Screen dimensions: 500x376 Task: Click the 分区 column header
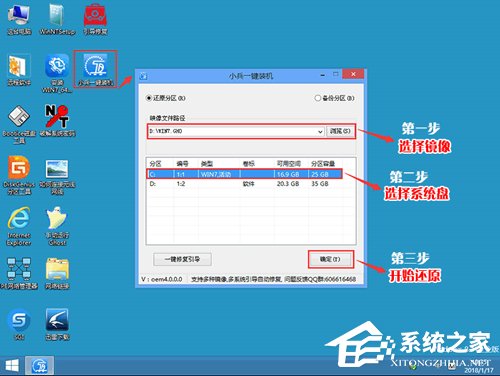pyautogui.click(x=155, y=164)
